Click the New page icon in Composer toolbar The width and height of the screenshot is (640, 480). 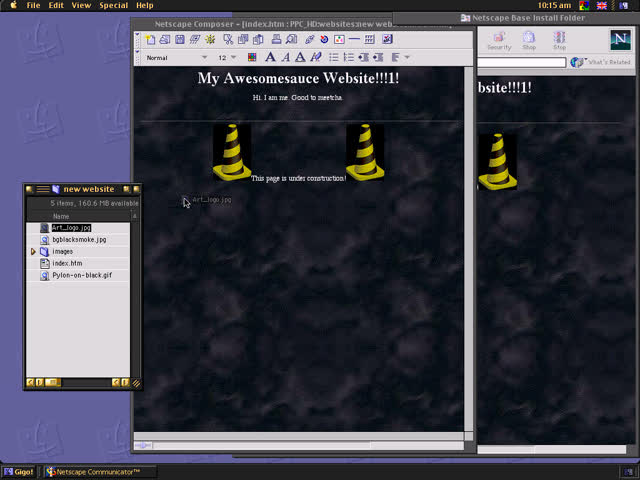tap(150, 39)
